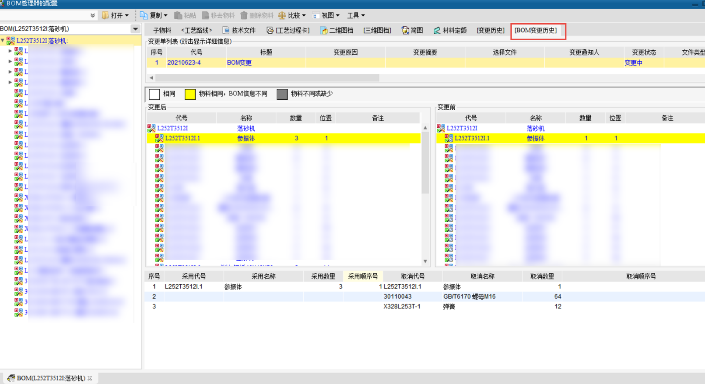
Task: Click the 复制 copy toolbar button
Action: click(x=154, y=15)
